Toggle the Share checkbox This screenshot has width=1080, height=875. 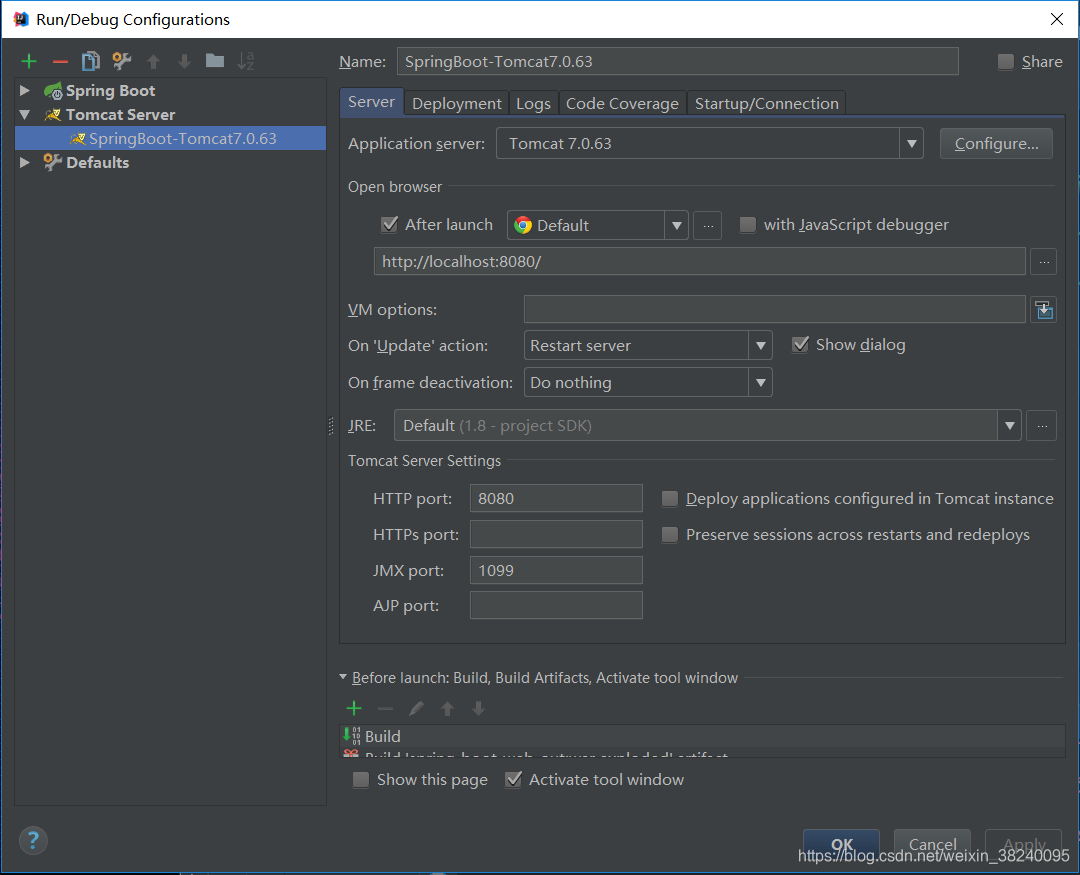coord(1006,62)
